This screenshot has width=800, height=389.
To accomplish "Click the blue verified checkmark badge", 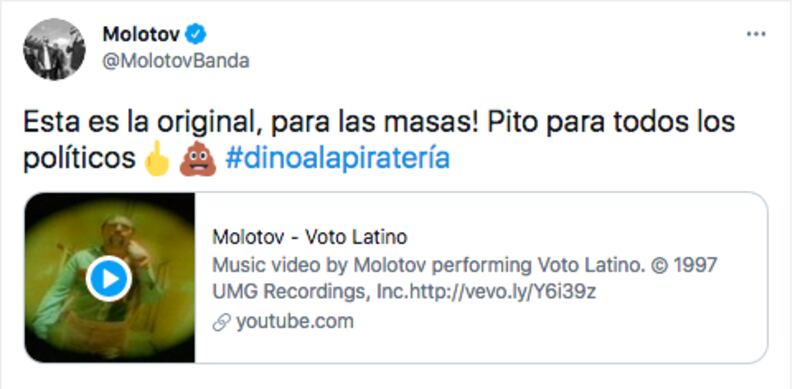I will [x=195, y=34].
